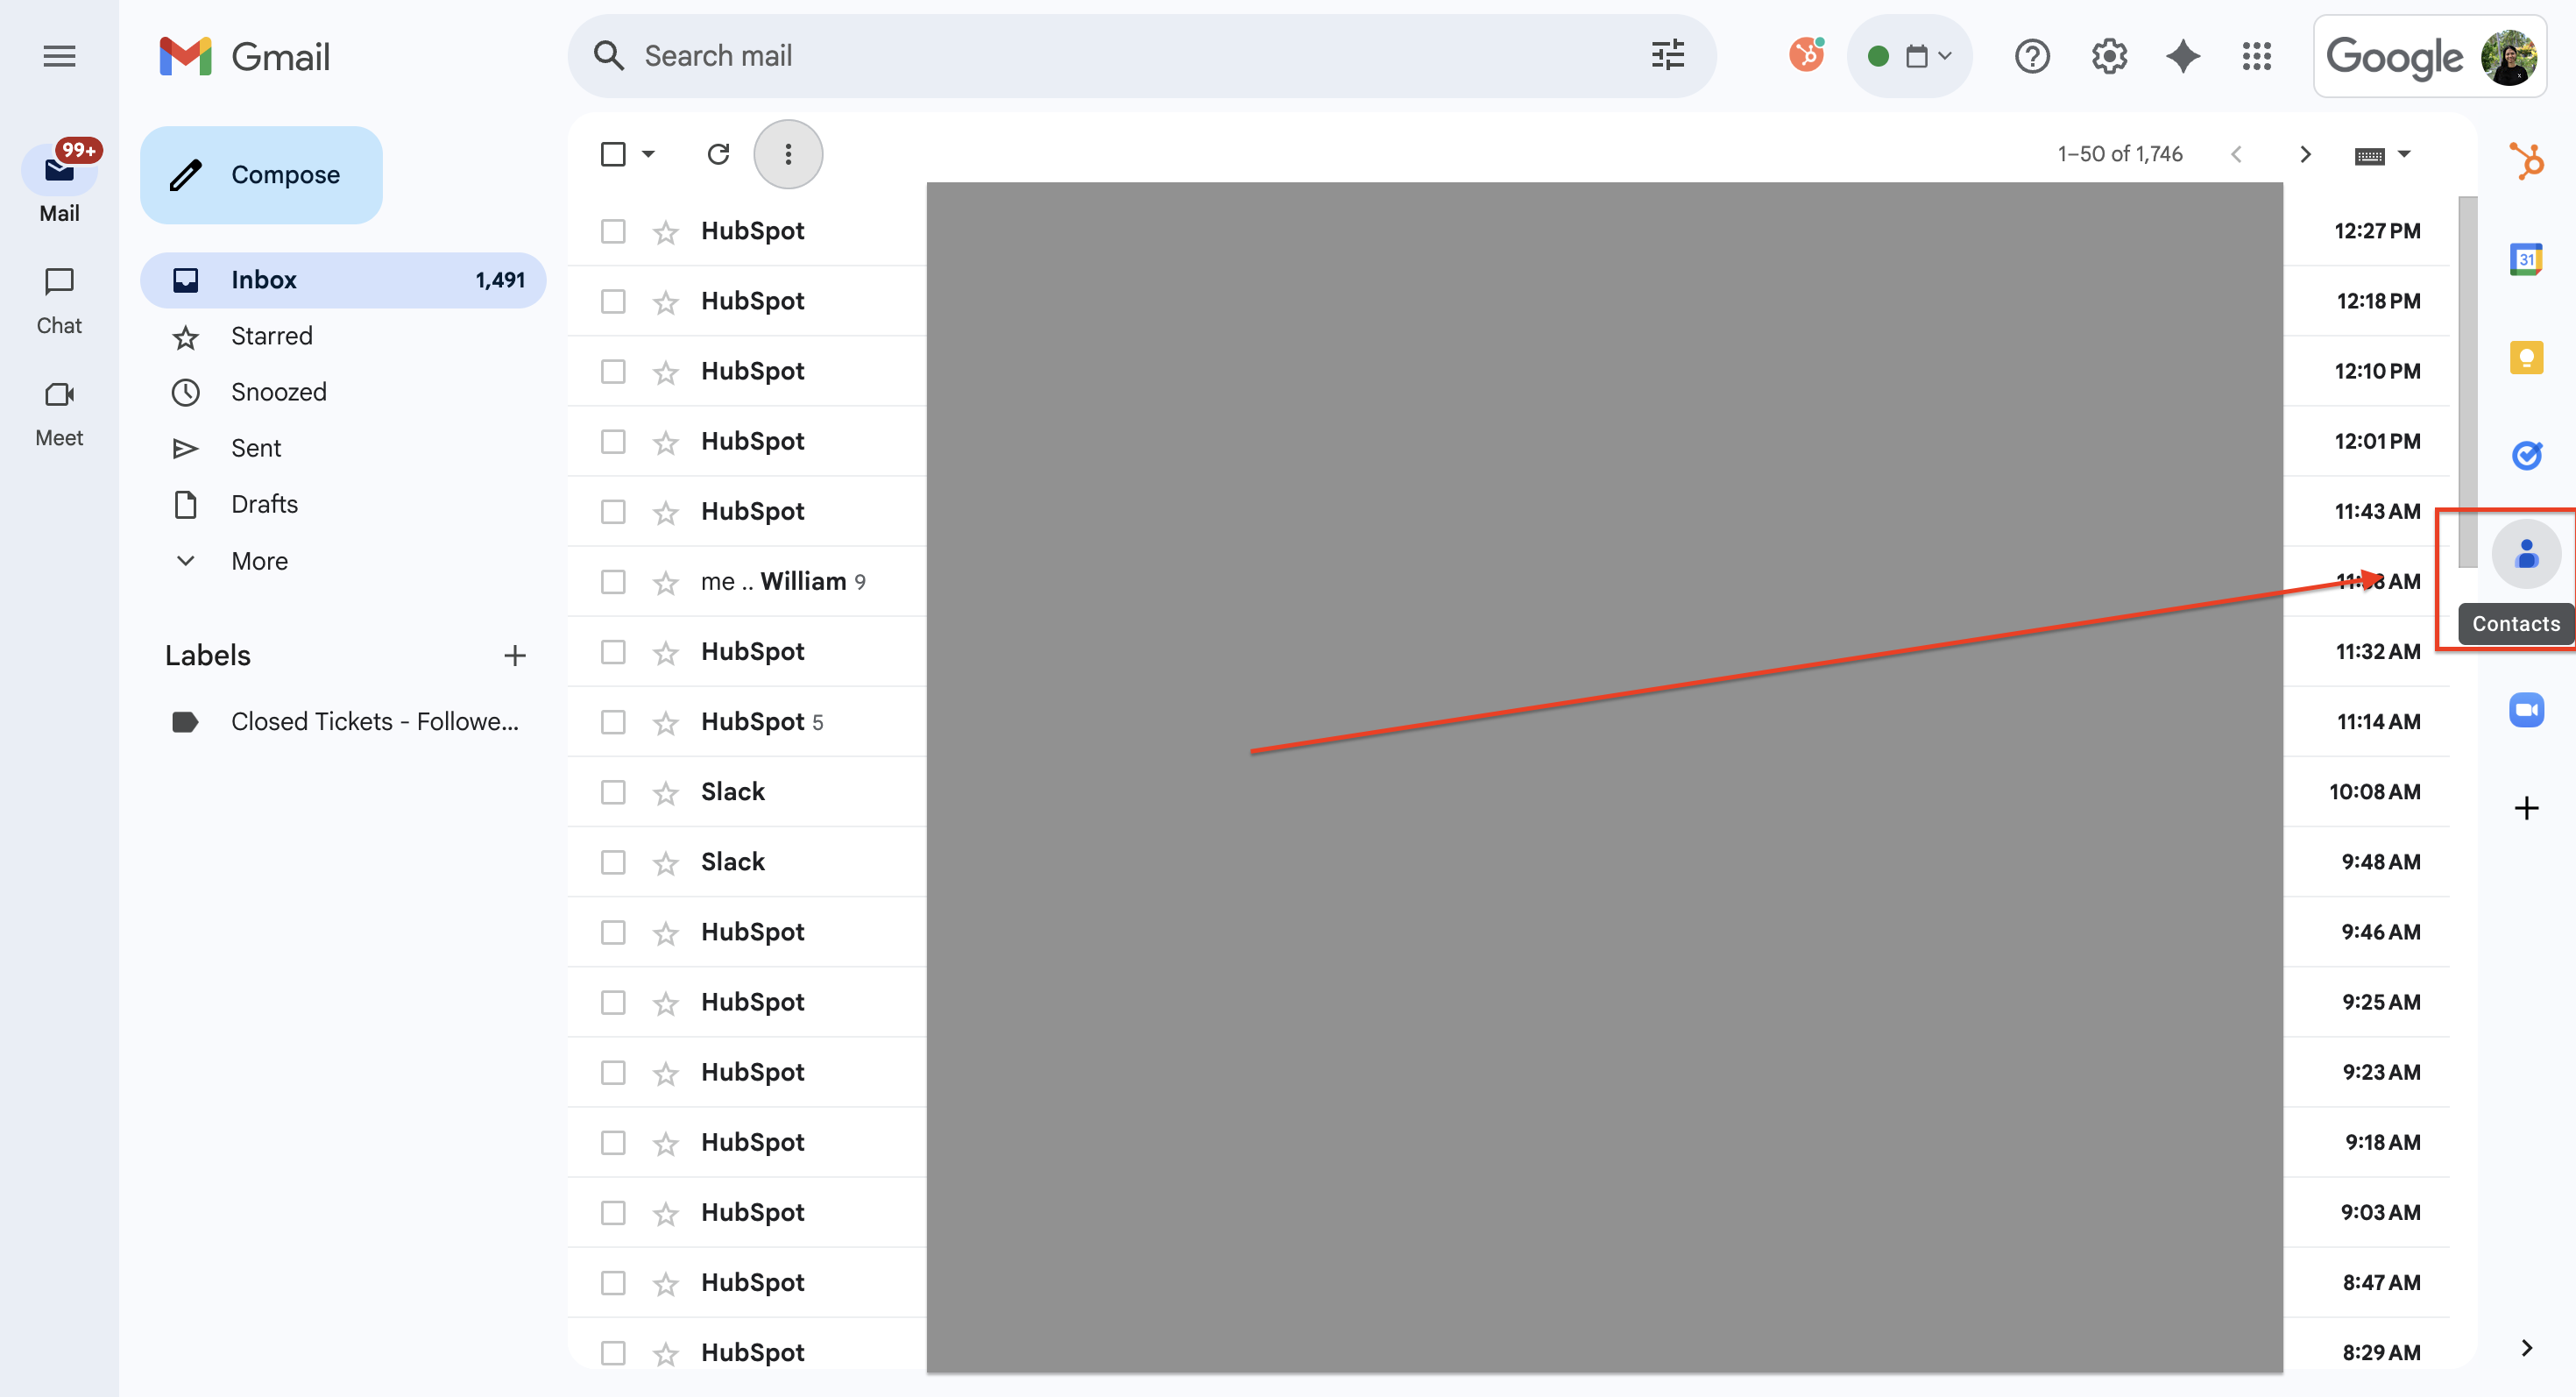Image resolution: width=2576 pixels, height=1397 pixels.
Task: Open Google Calendar side panel
Action: click(2526, 259)
